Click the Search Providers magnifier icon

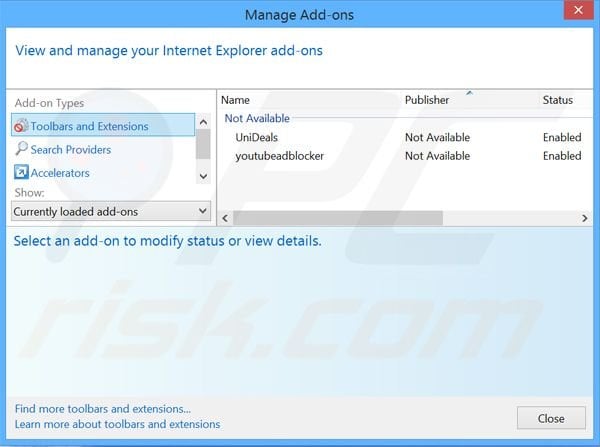(21, 149)
